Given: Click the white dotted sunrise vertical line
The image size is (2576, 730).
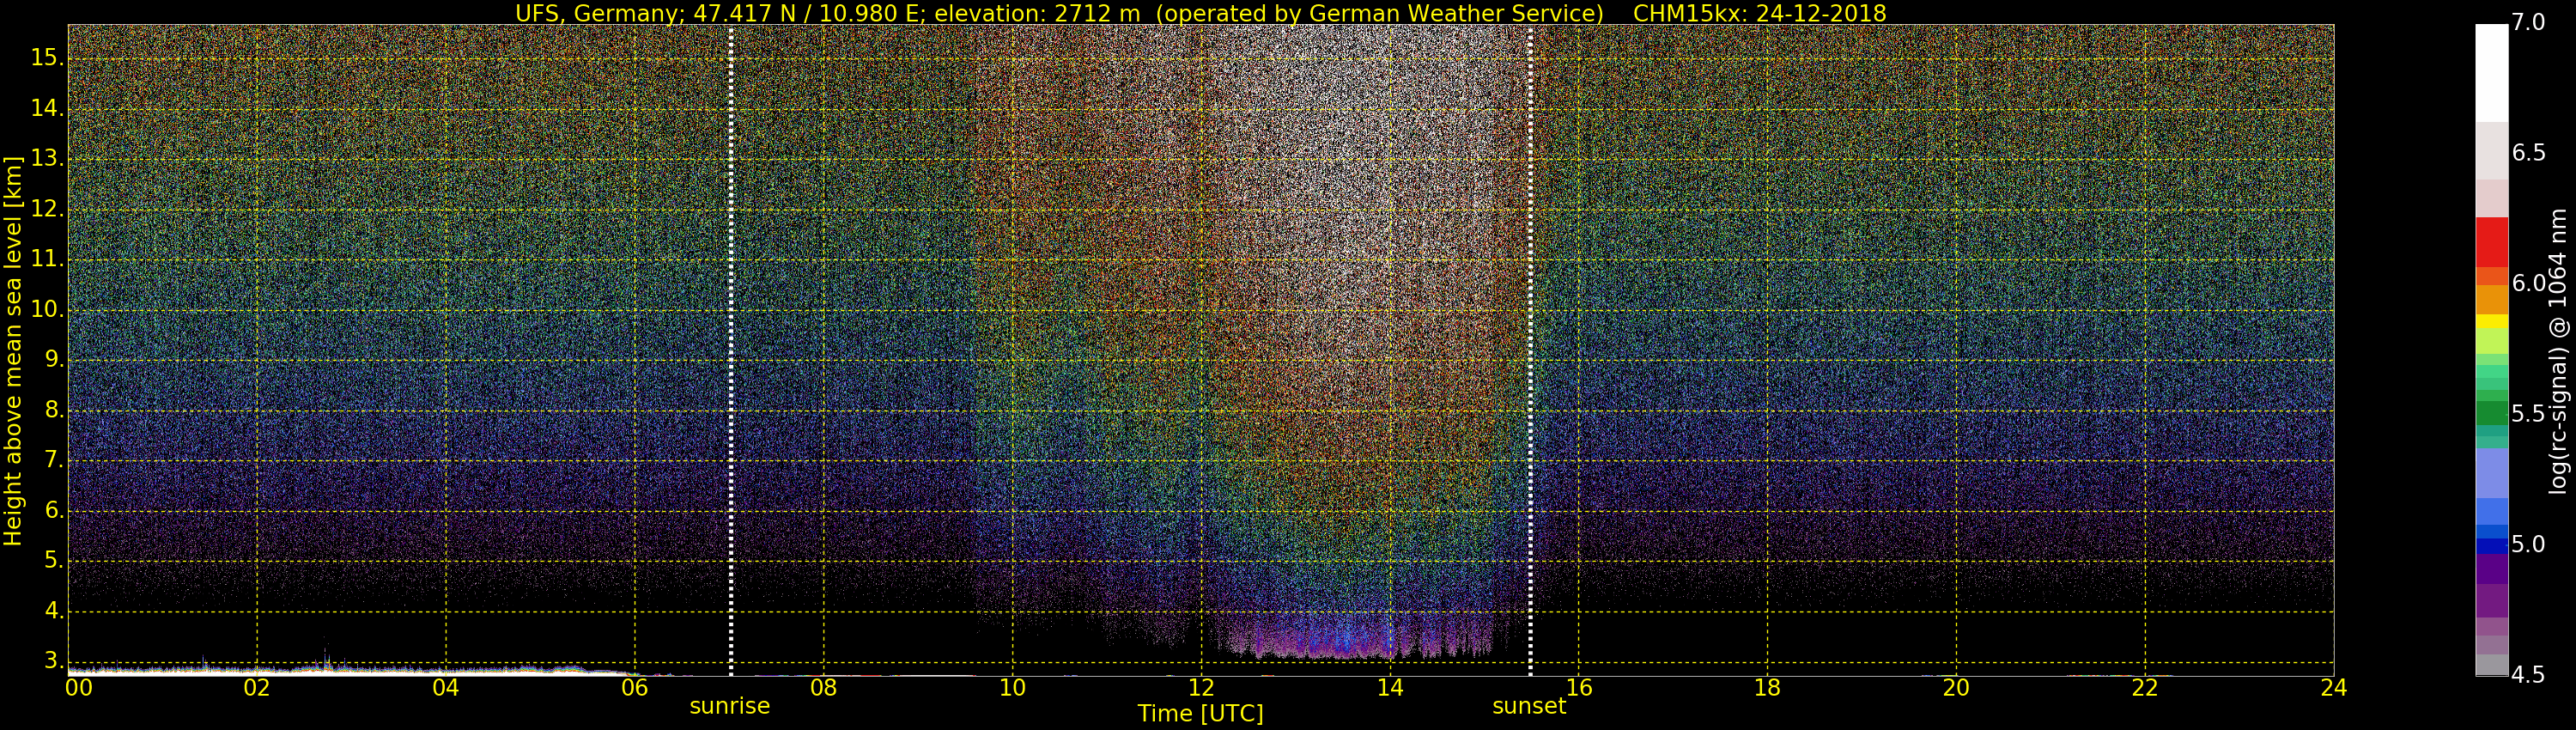Looking at the screenshot, I should point(731,350).
